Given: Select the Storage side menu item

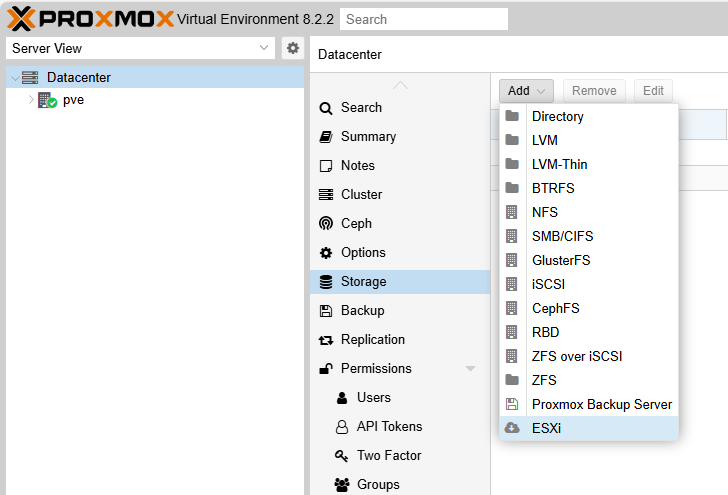Looking at the screenshot, I should [400, 281].
